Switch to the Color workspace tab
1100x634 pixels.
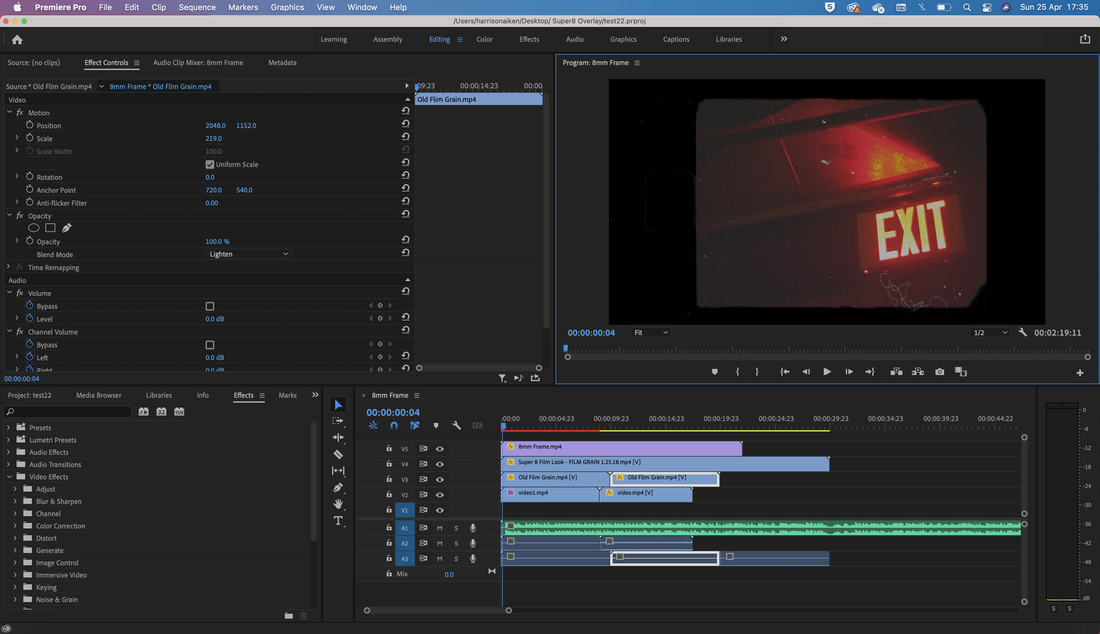pos(485,39)
